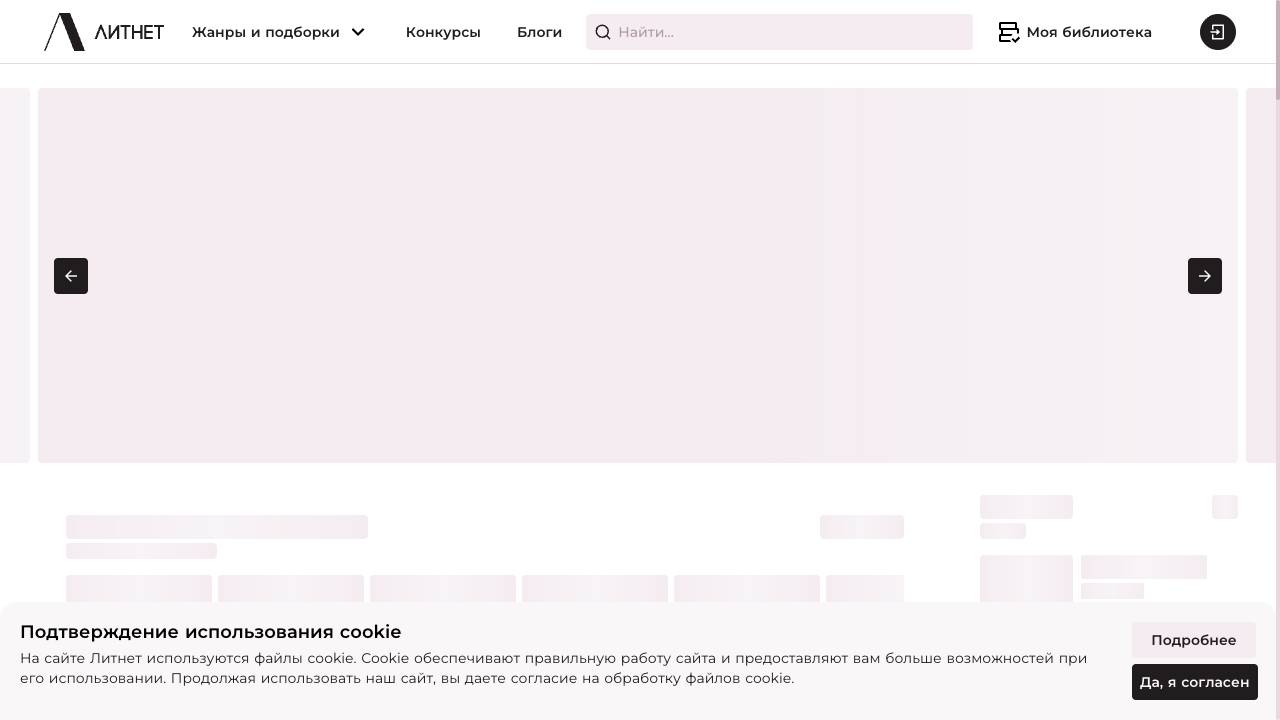Viewport: 1280px width, 720px height.
Task: Accept cookies with Да, я согласен
Action: 1195,682
